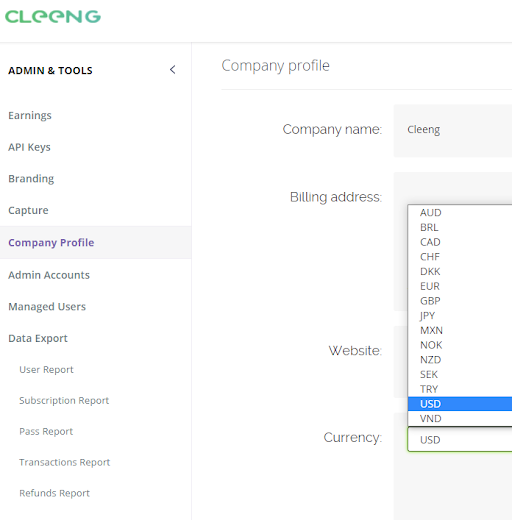Image resolution: width=512 pixels, height=520 pixels.
Task: Open Admin Accounts page
Action: click(49, 275)
